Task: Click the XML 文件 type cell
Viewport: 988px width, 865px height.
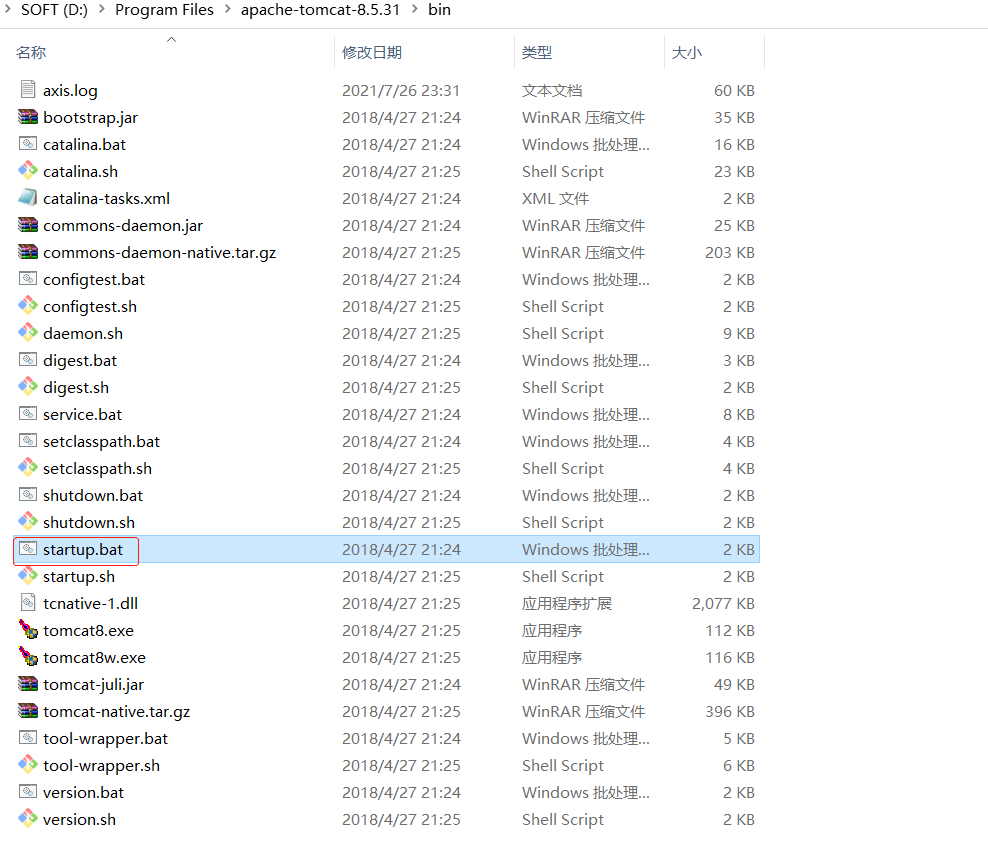Action: click(x=555, y=198)
